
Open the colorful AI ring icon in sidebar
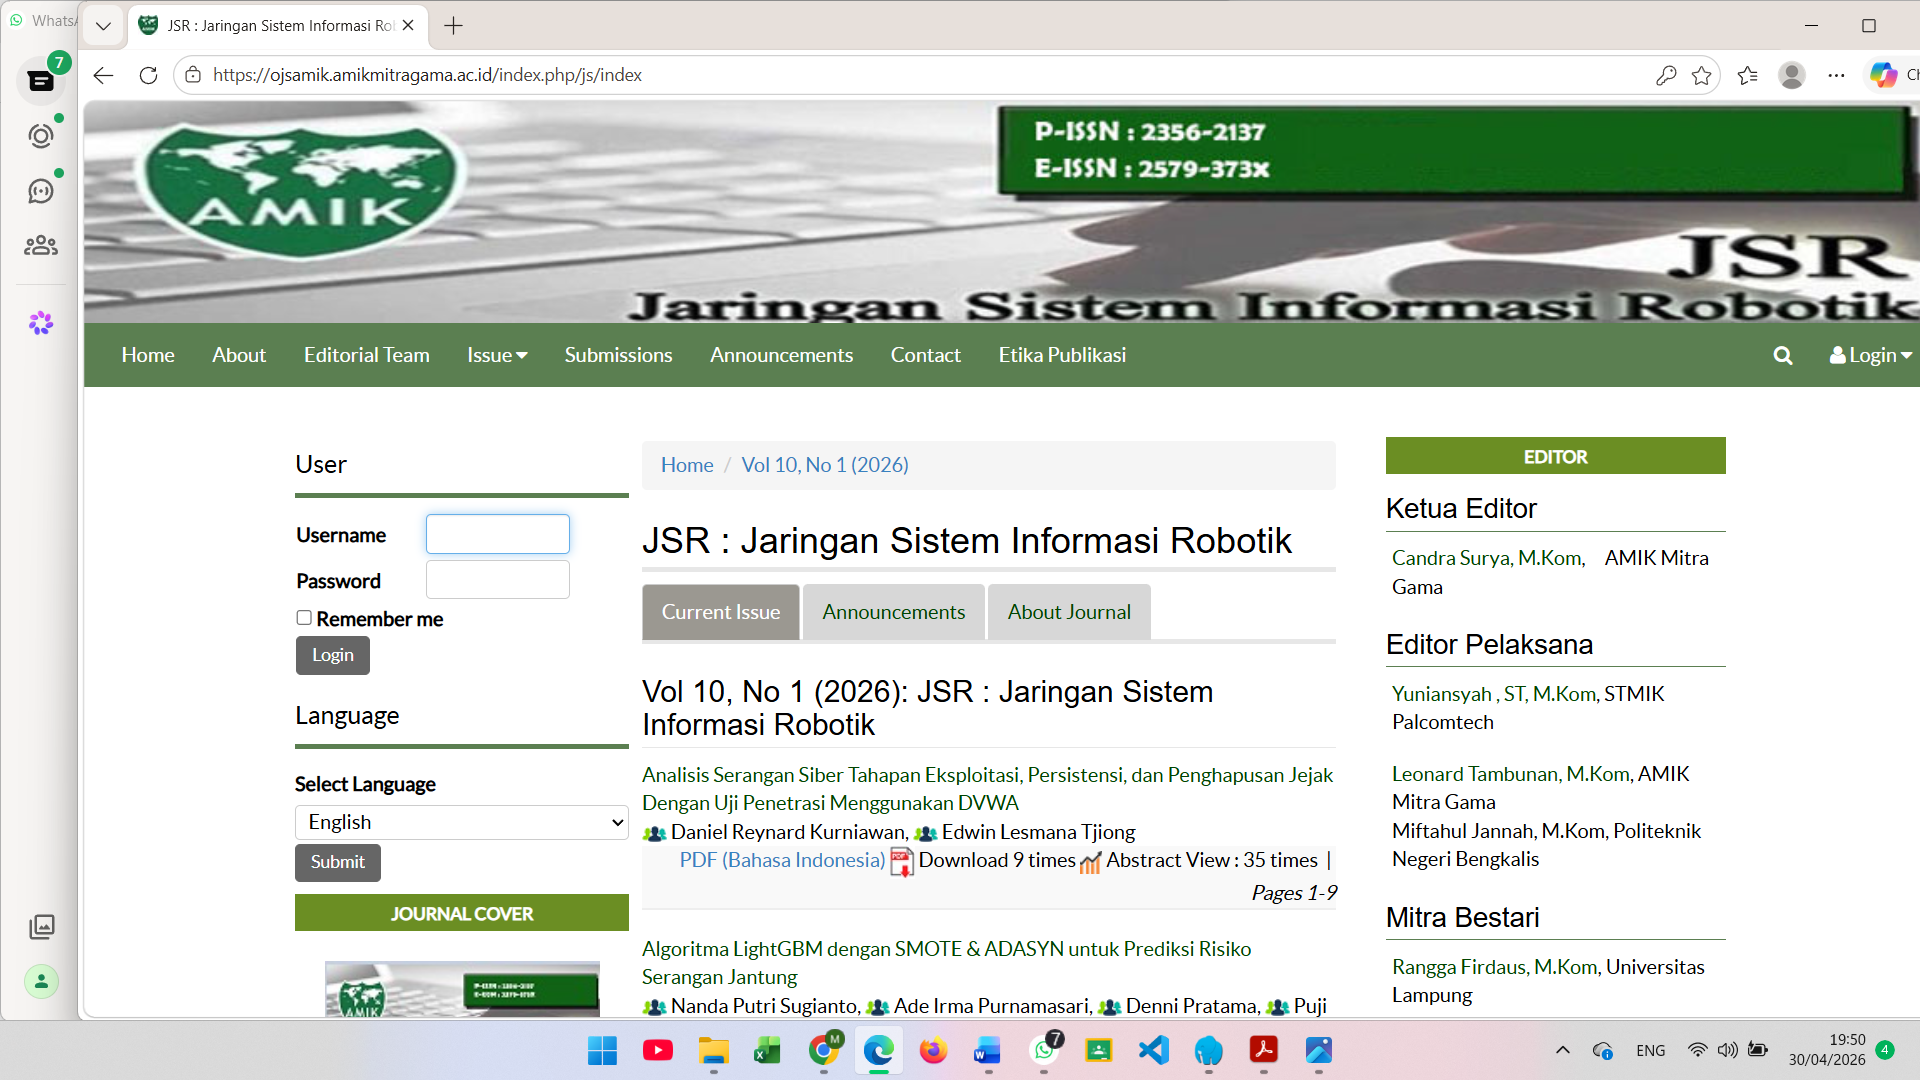(x=41, y=323)
